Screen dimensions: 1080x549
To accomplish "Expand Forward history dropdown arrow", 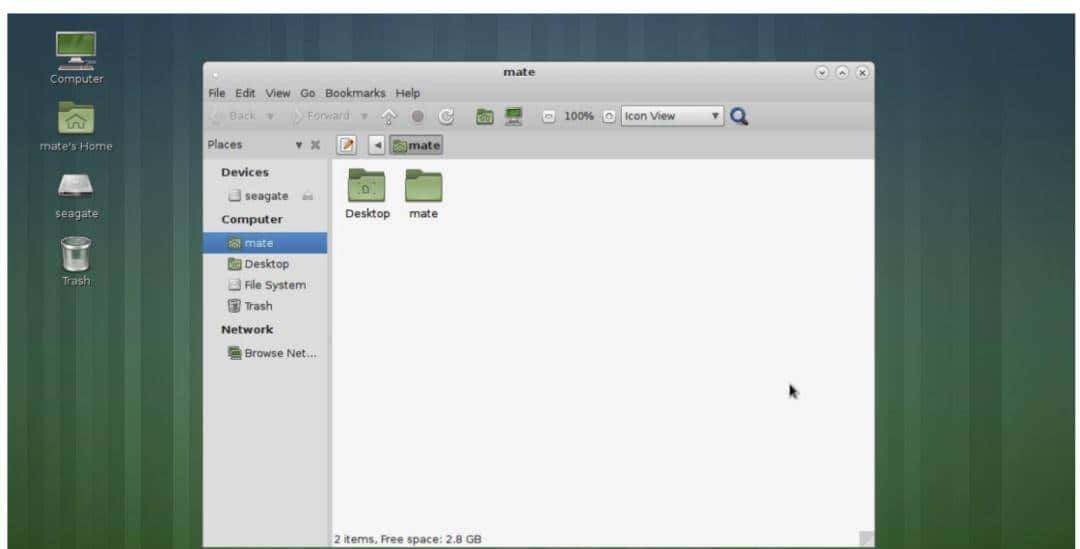I will [x=364, y=116].
